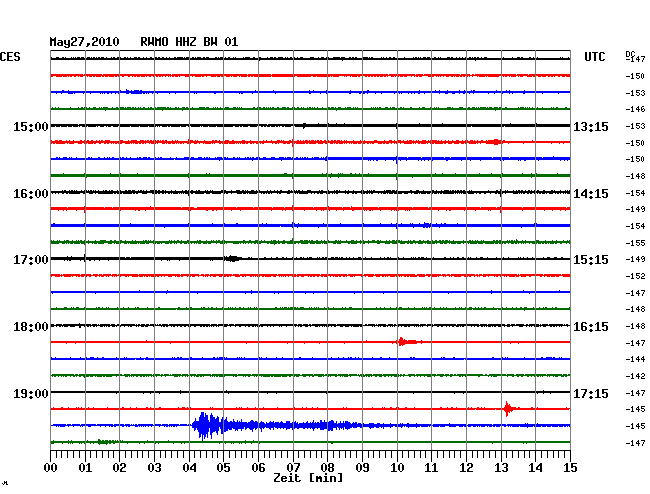Click minute tick label 10 on the axis
The image size is (650, 494).
pos(397,468)
